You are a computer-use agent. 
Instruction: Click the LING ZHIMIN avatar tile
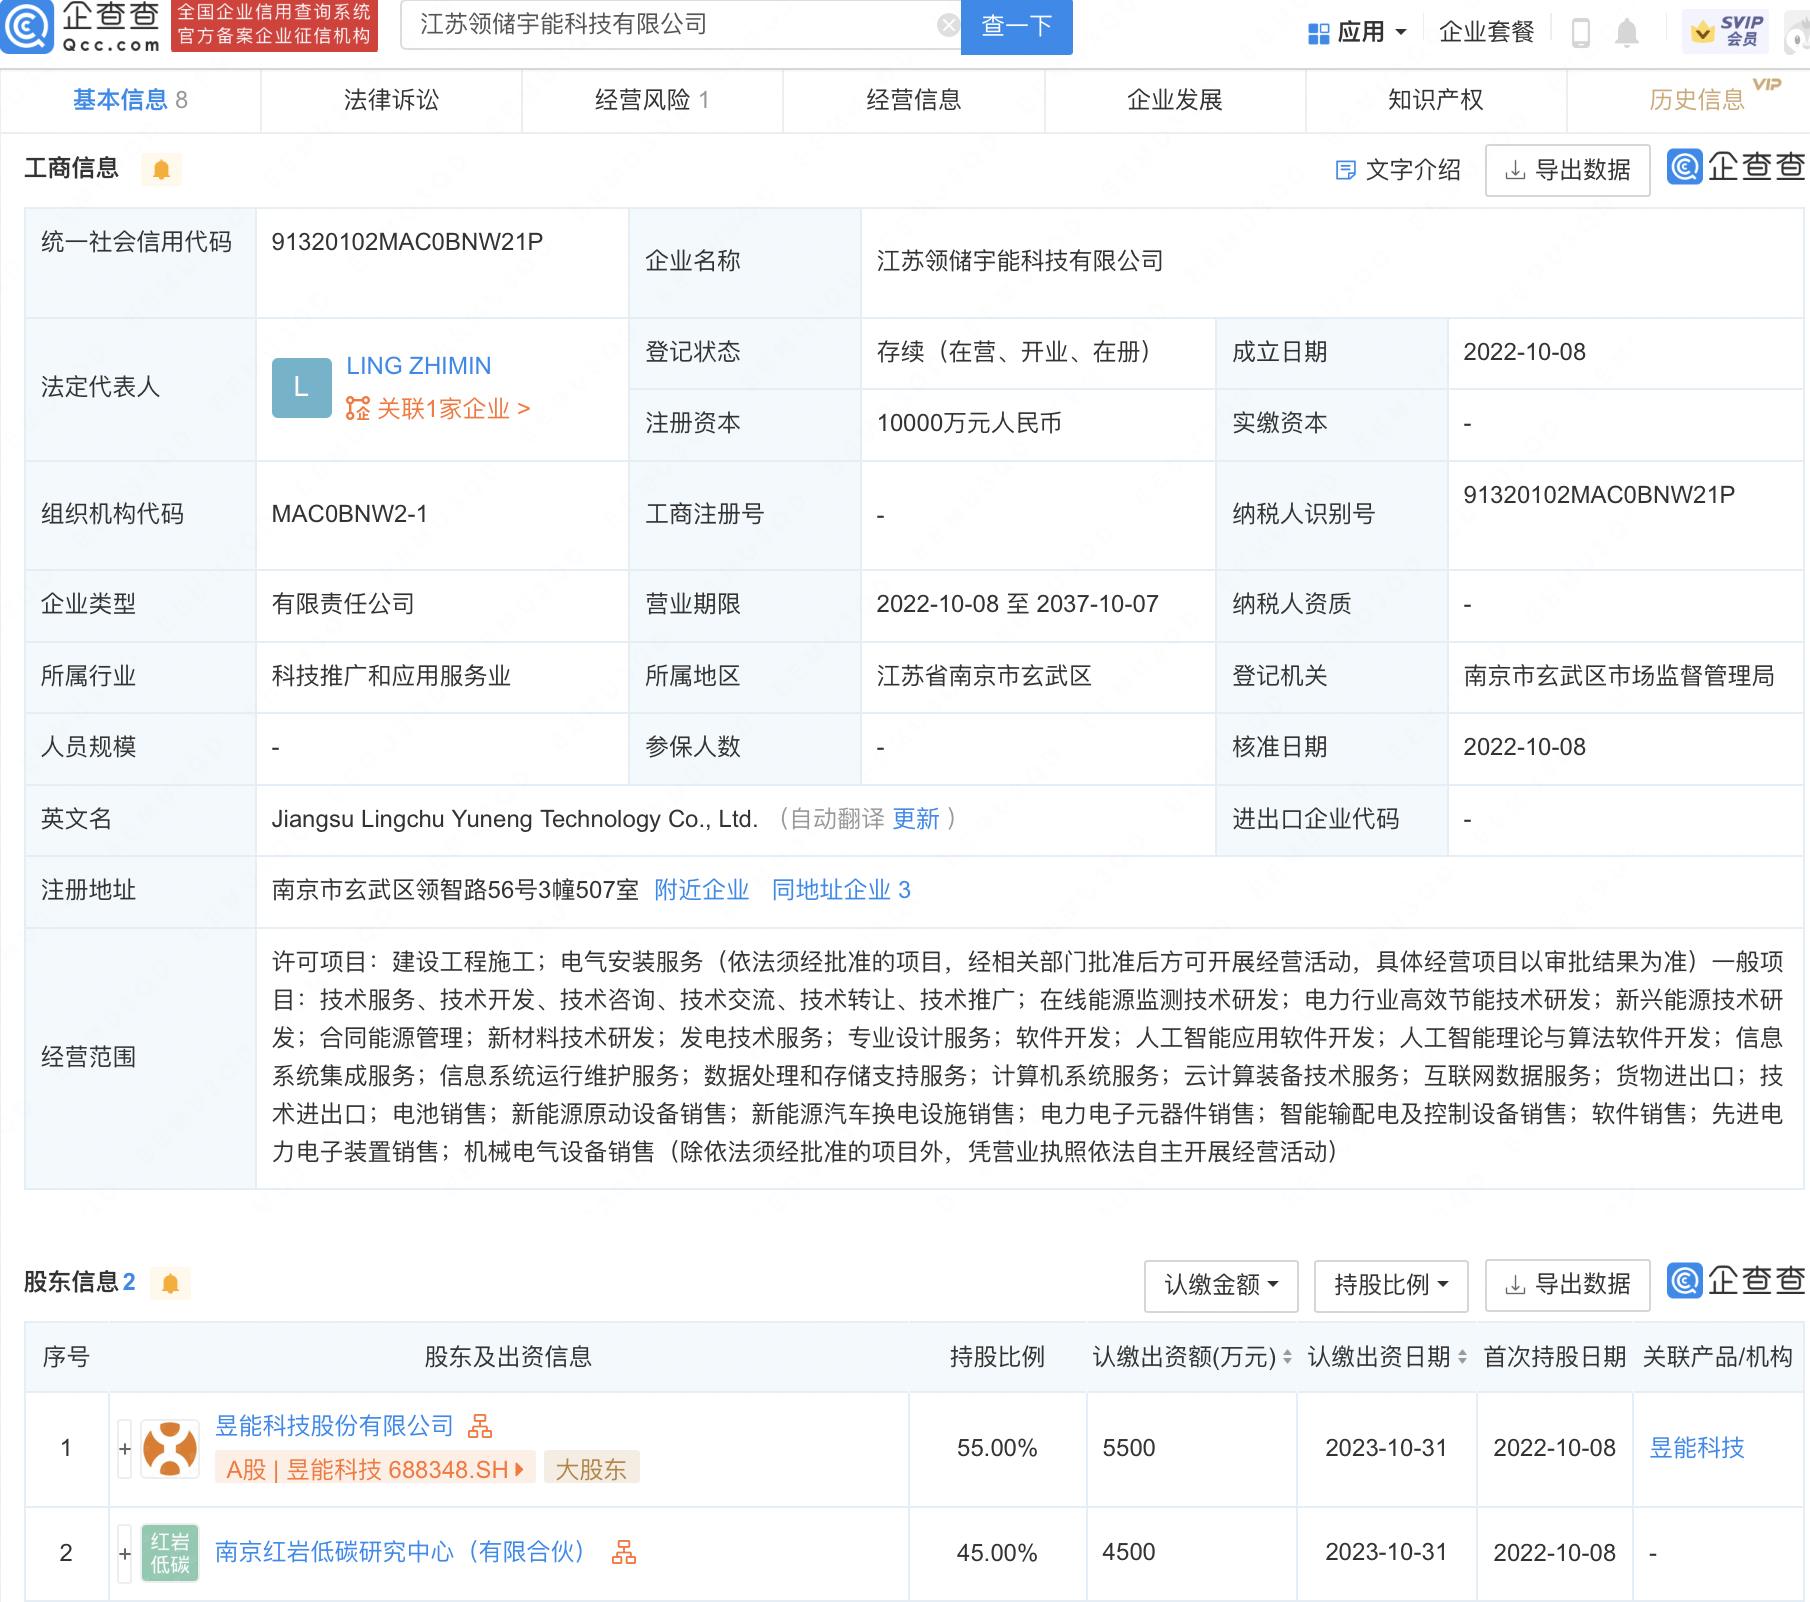tap(301, 387)
